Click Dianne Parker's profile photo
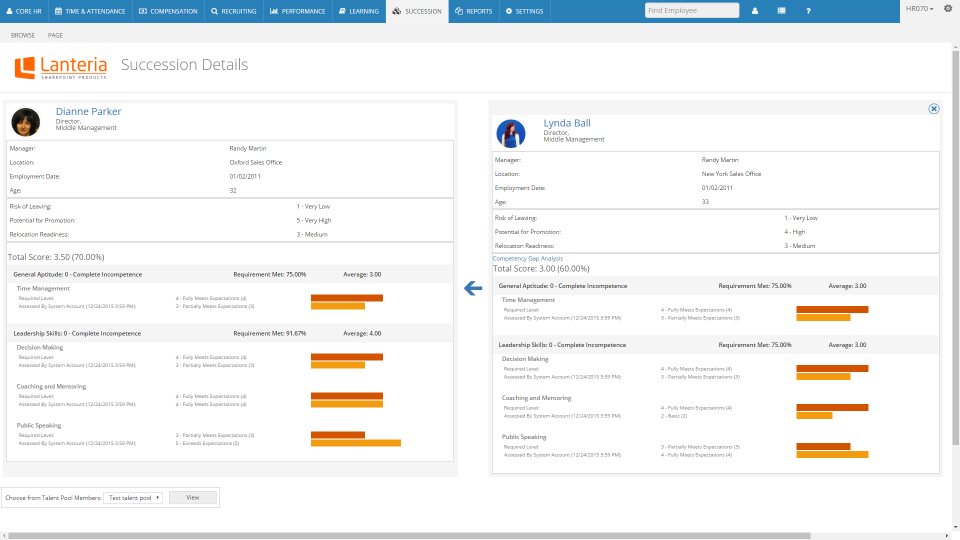Viewport: 960px width, 540px height. coord(25,122)
